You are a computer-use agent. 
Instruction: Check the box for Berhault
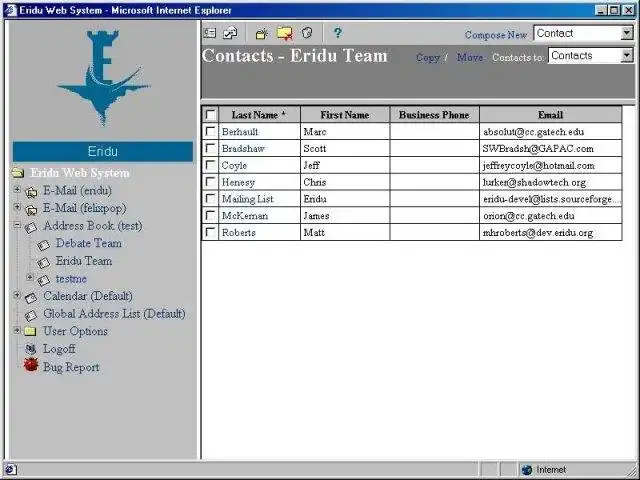[211, 131]
